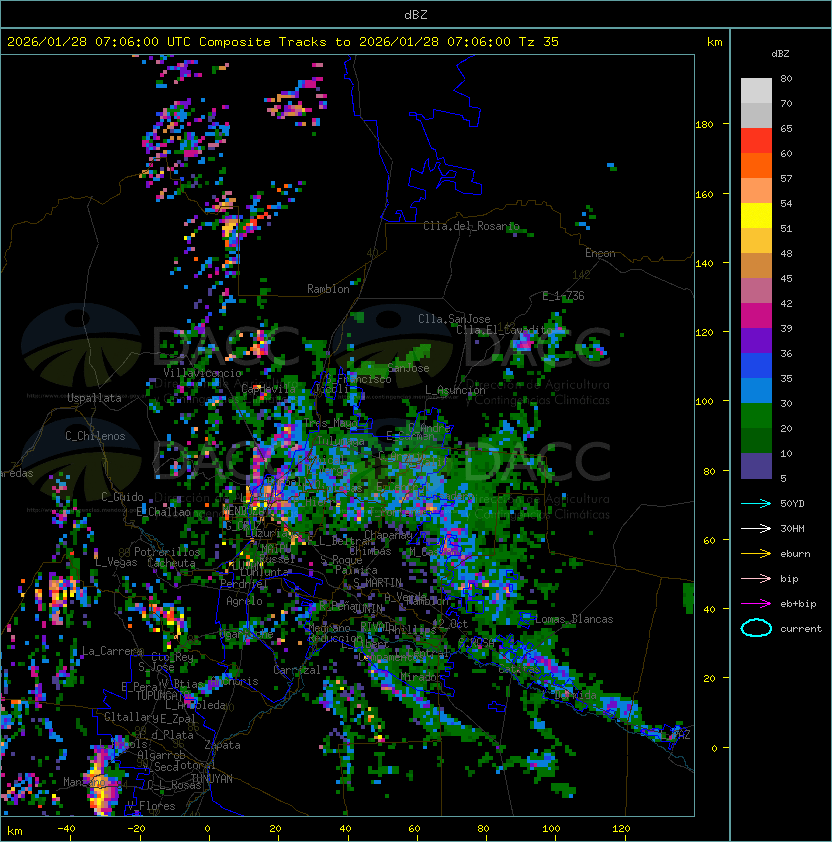Click the white 30HM arrow in the legend
832x842 pixels.
[756, 528]
